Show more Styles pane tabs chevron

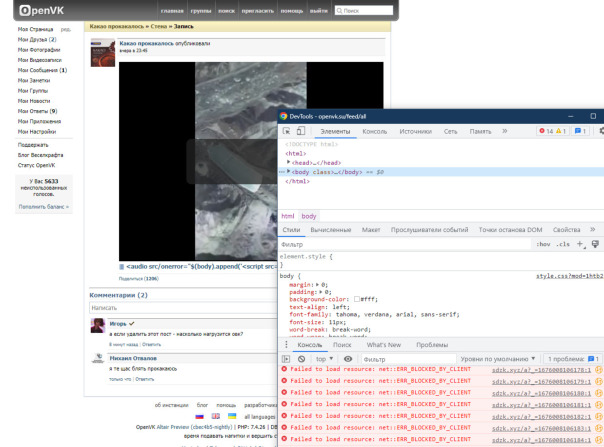(592, 229)
